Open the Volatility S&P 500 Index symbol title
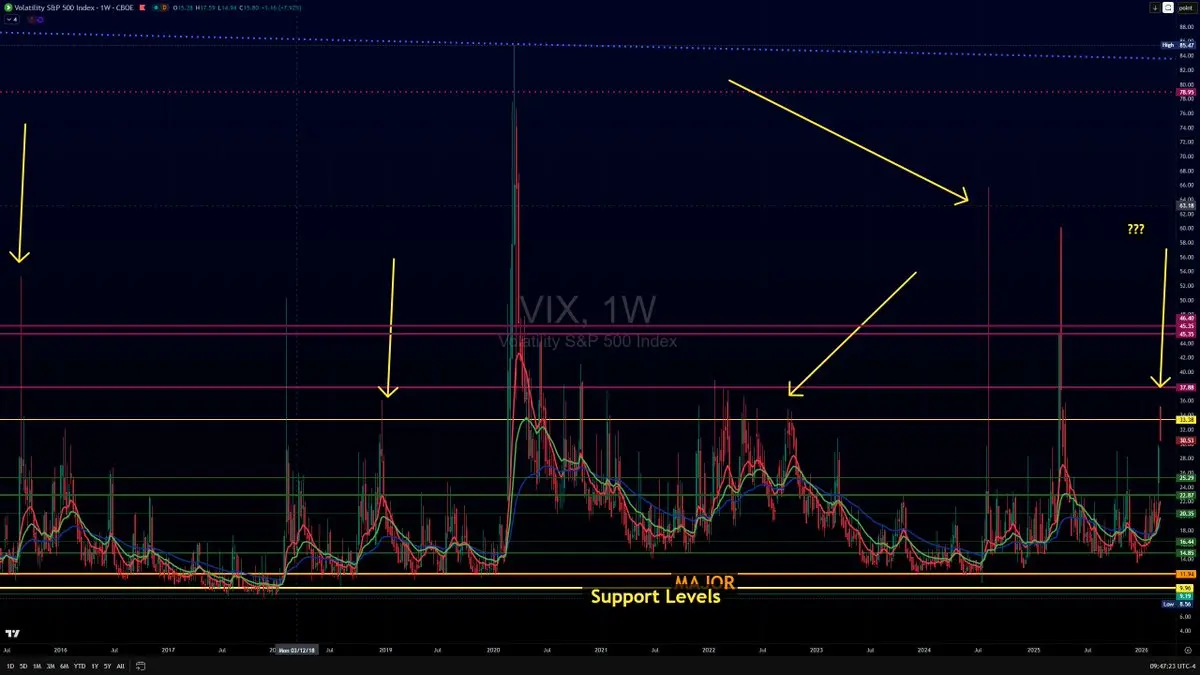 pos(55,8)
